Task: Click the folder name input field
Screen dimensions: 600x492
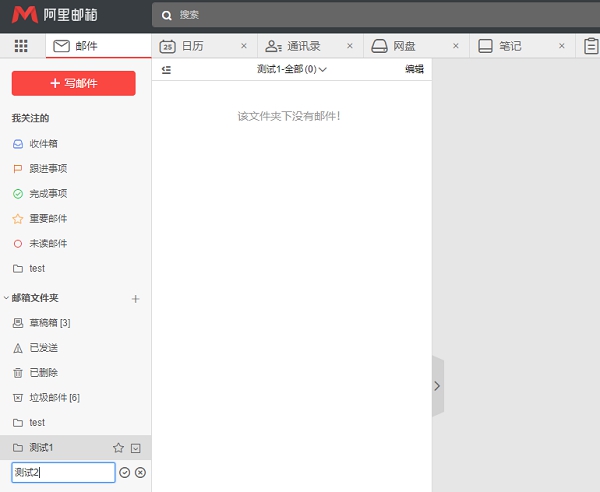Action: 63,473
